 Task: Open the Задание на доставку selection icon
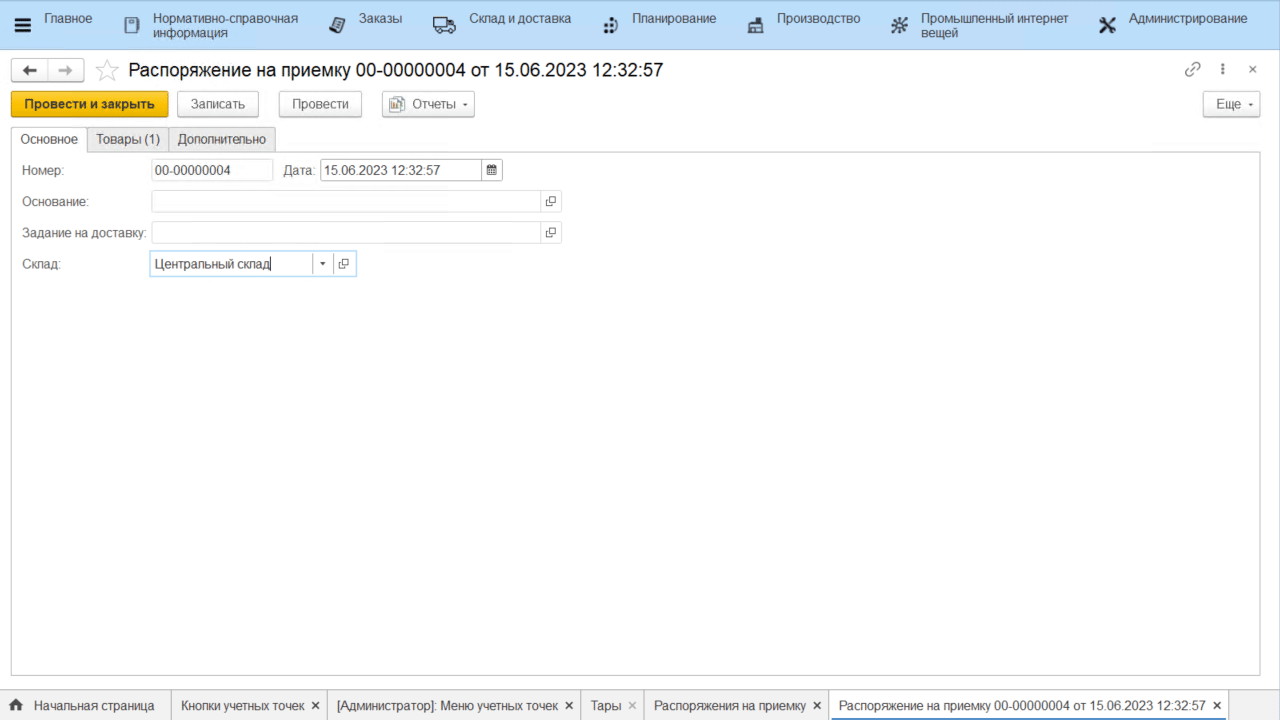tap(550, 233)
